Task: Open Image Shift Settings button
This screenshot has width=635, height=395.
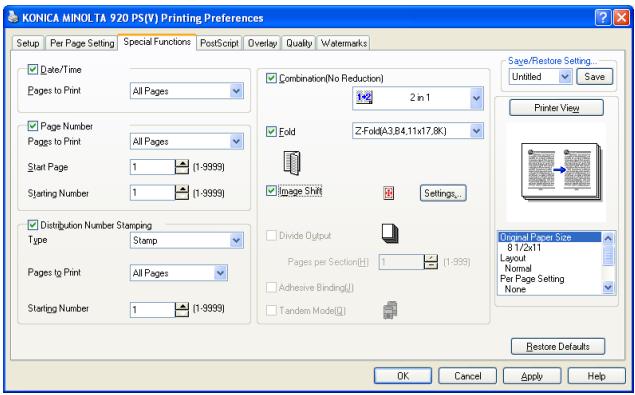Action: [443, 193]
